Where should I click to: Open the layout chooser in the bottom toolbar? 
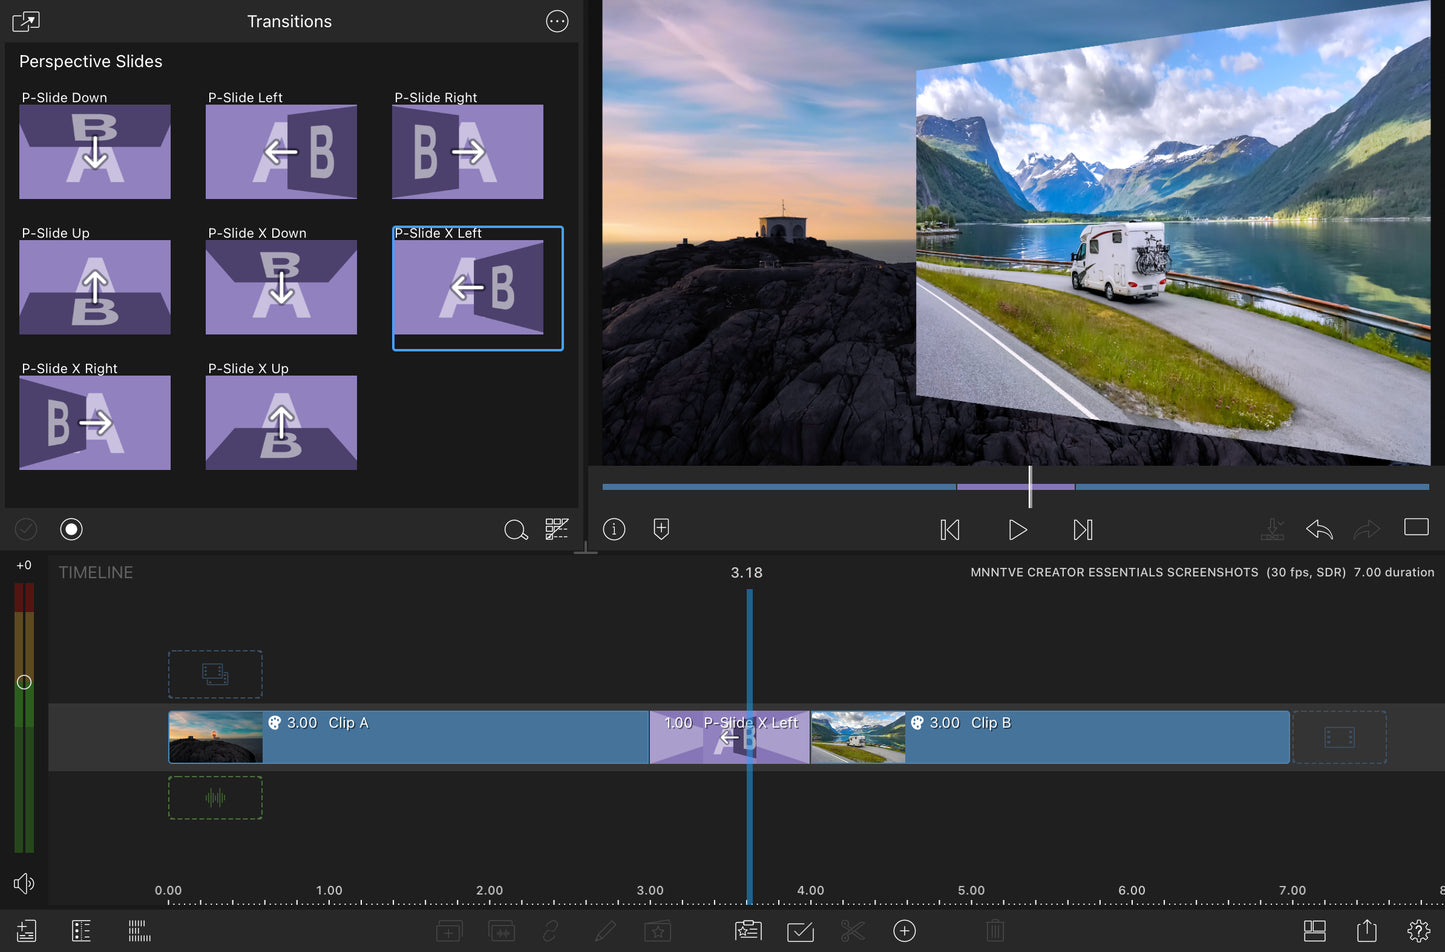click(x=1314, y=931)
